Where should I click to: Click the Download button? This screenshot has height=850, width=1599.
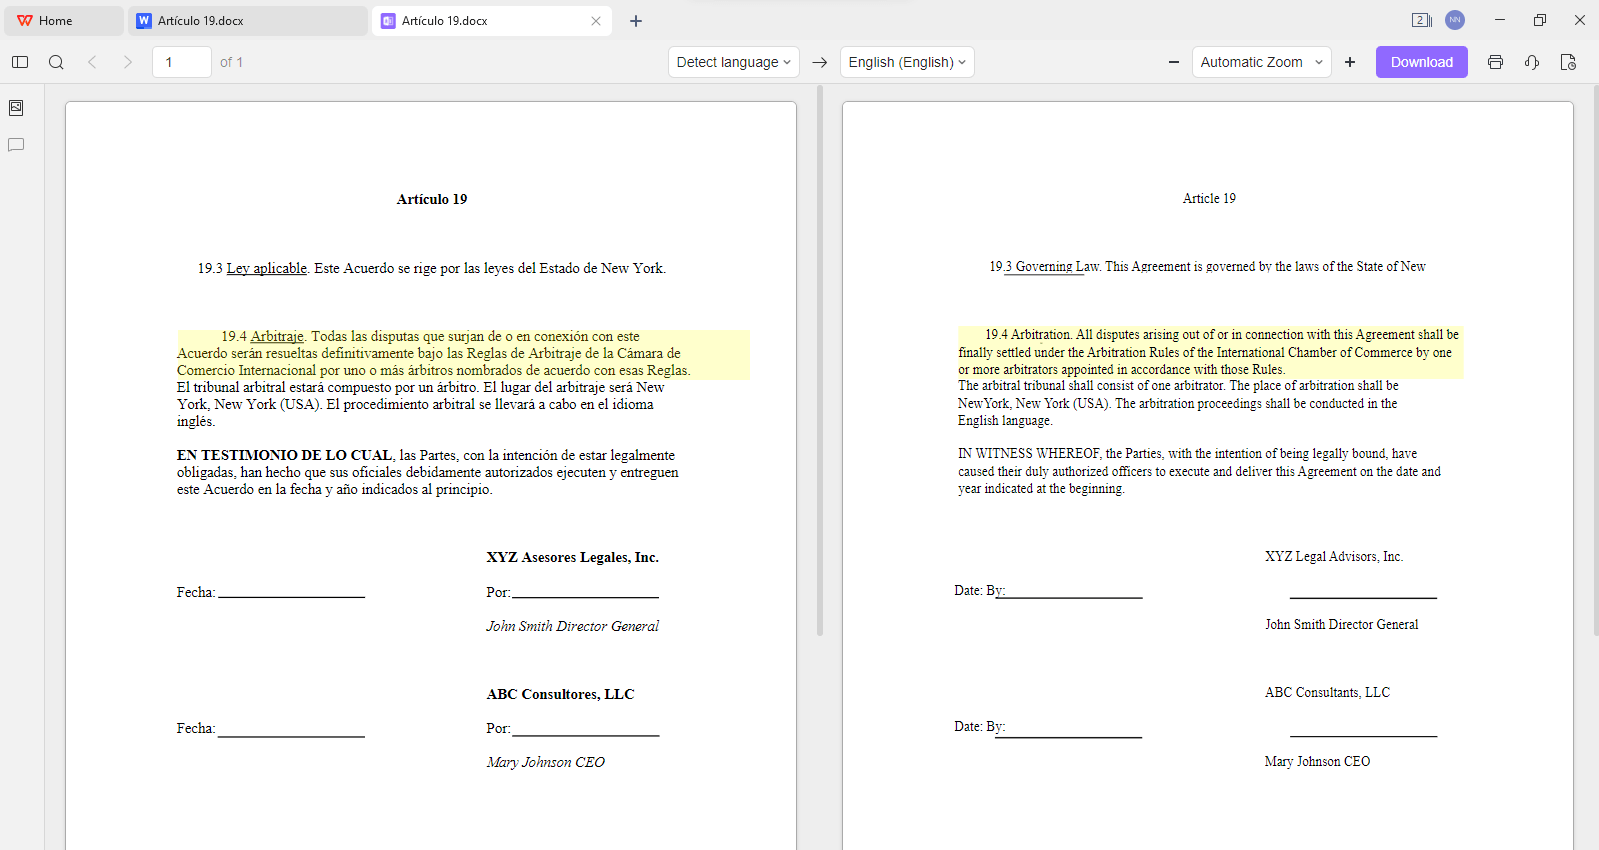(1422, 62)
